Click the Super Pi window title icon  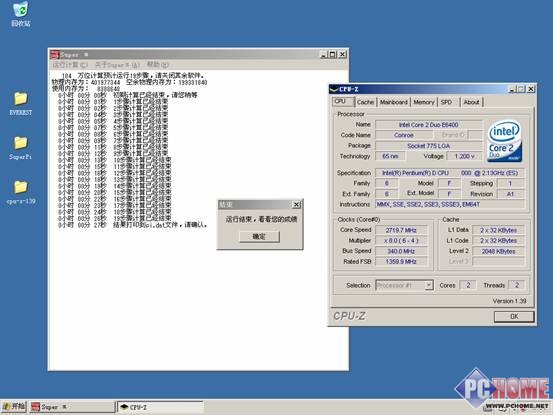coord(54,55)
